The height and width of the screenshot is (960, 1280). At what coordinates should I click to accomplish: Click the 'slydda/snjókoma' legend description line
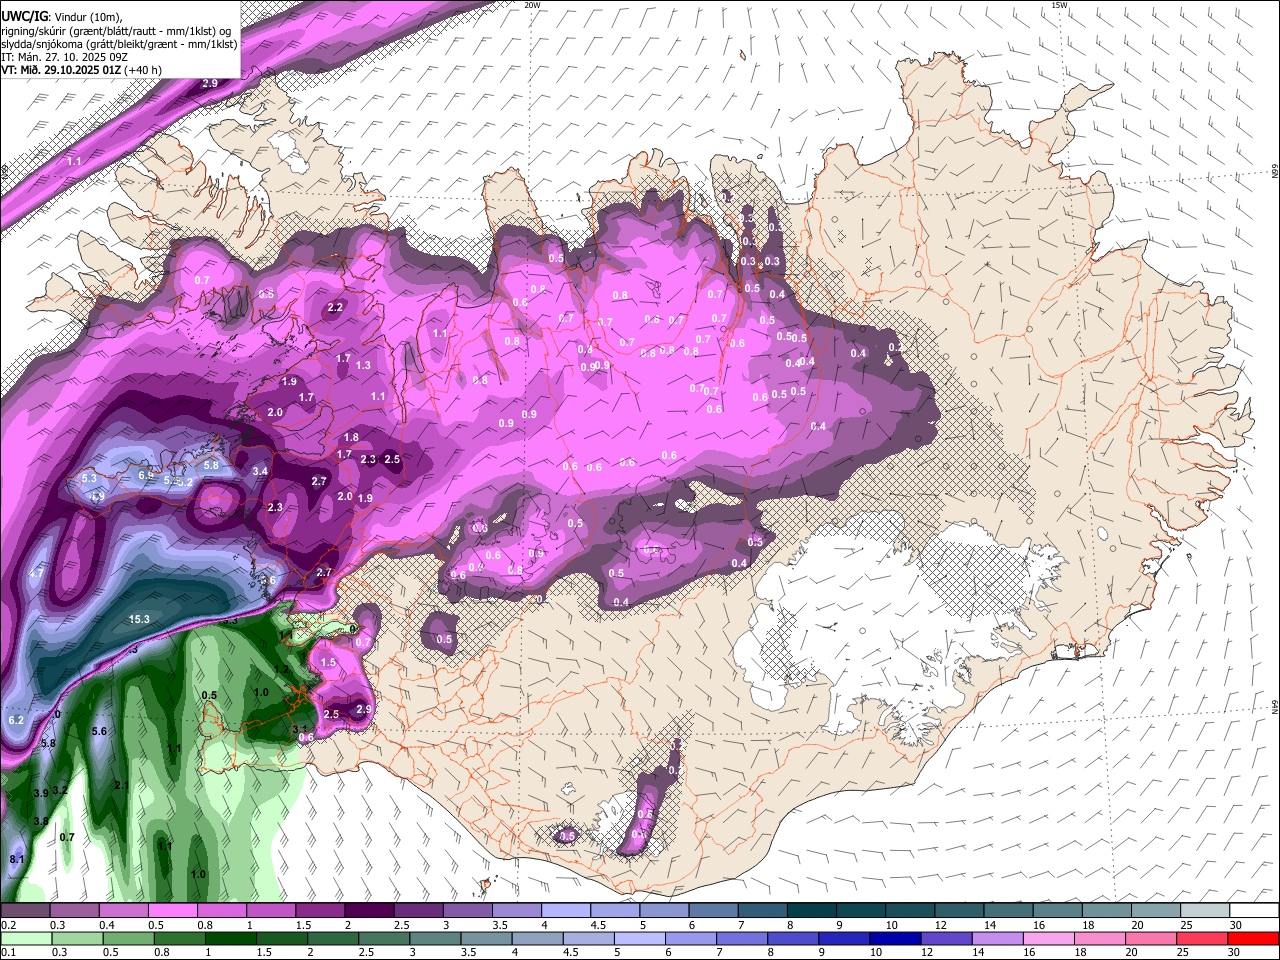coord(119,44)
